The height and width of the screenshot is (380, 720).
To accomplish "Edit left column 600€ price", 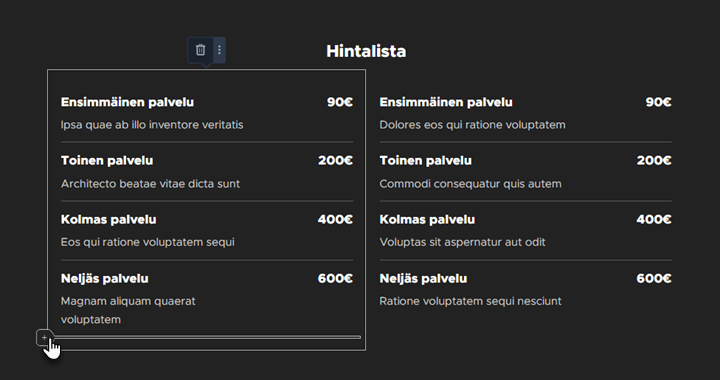I will [x=335, y=279].
